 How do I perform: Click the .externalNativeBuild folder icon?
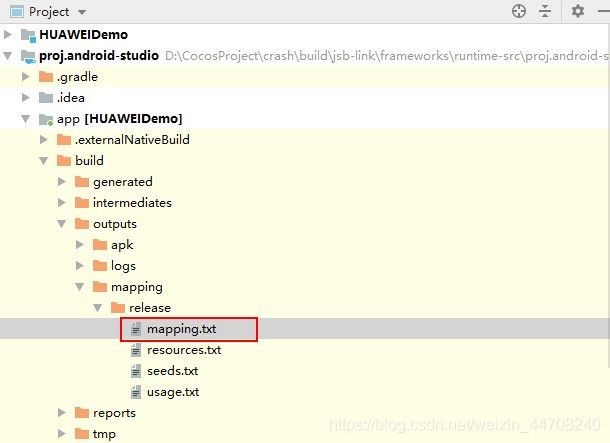[64, 140]
